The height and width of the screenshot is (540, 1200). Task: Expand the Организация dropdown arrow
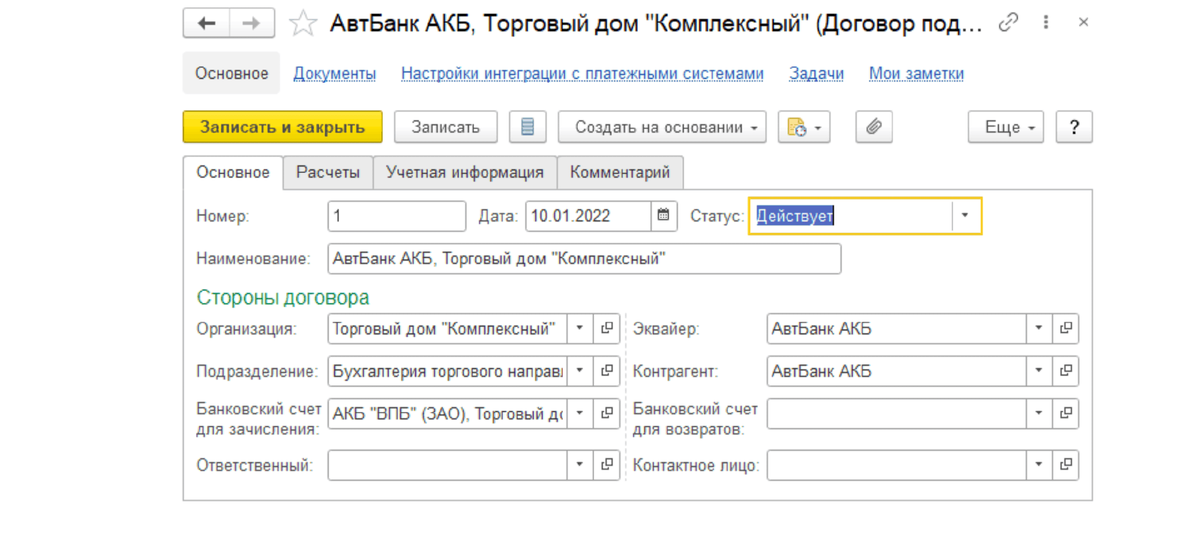pos(580,328)
